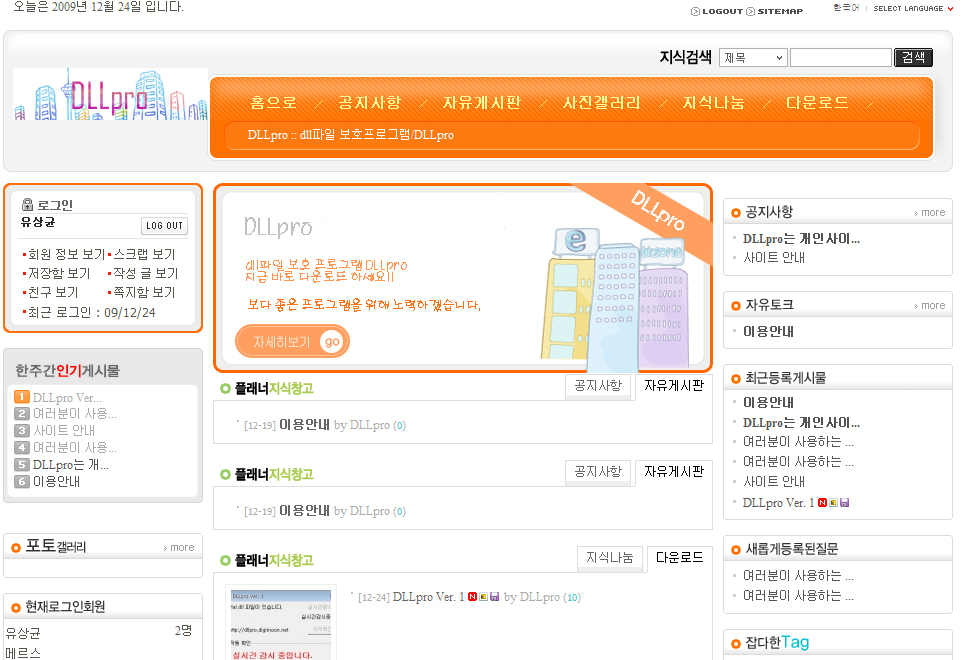Click the red N icon in 최근등록게시물
964x660 pixels.
pos(823,503)
